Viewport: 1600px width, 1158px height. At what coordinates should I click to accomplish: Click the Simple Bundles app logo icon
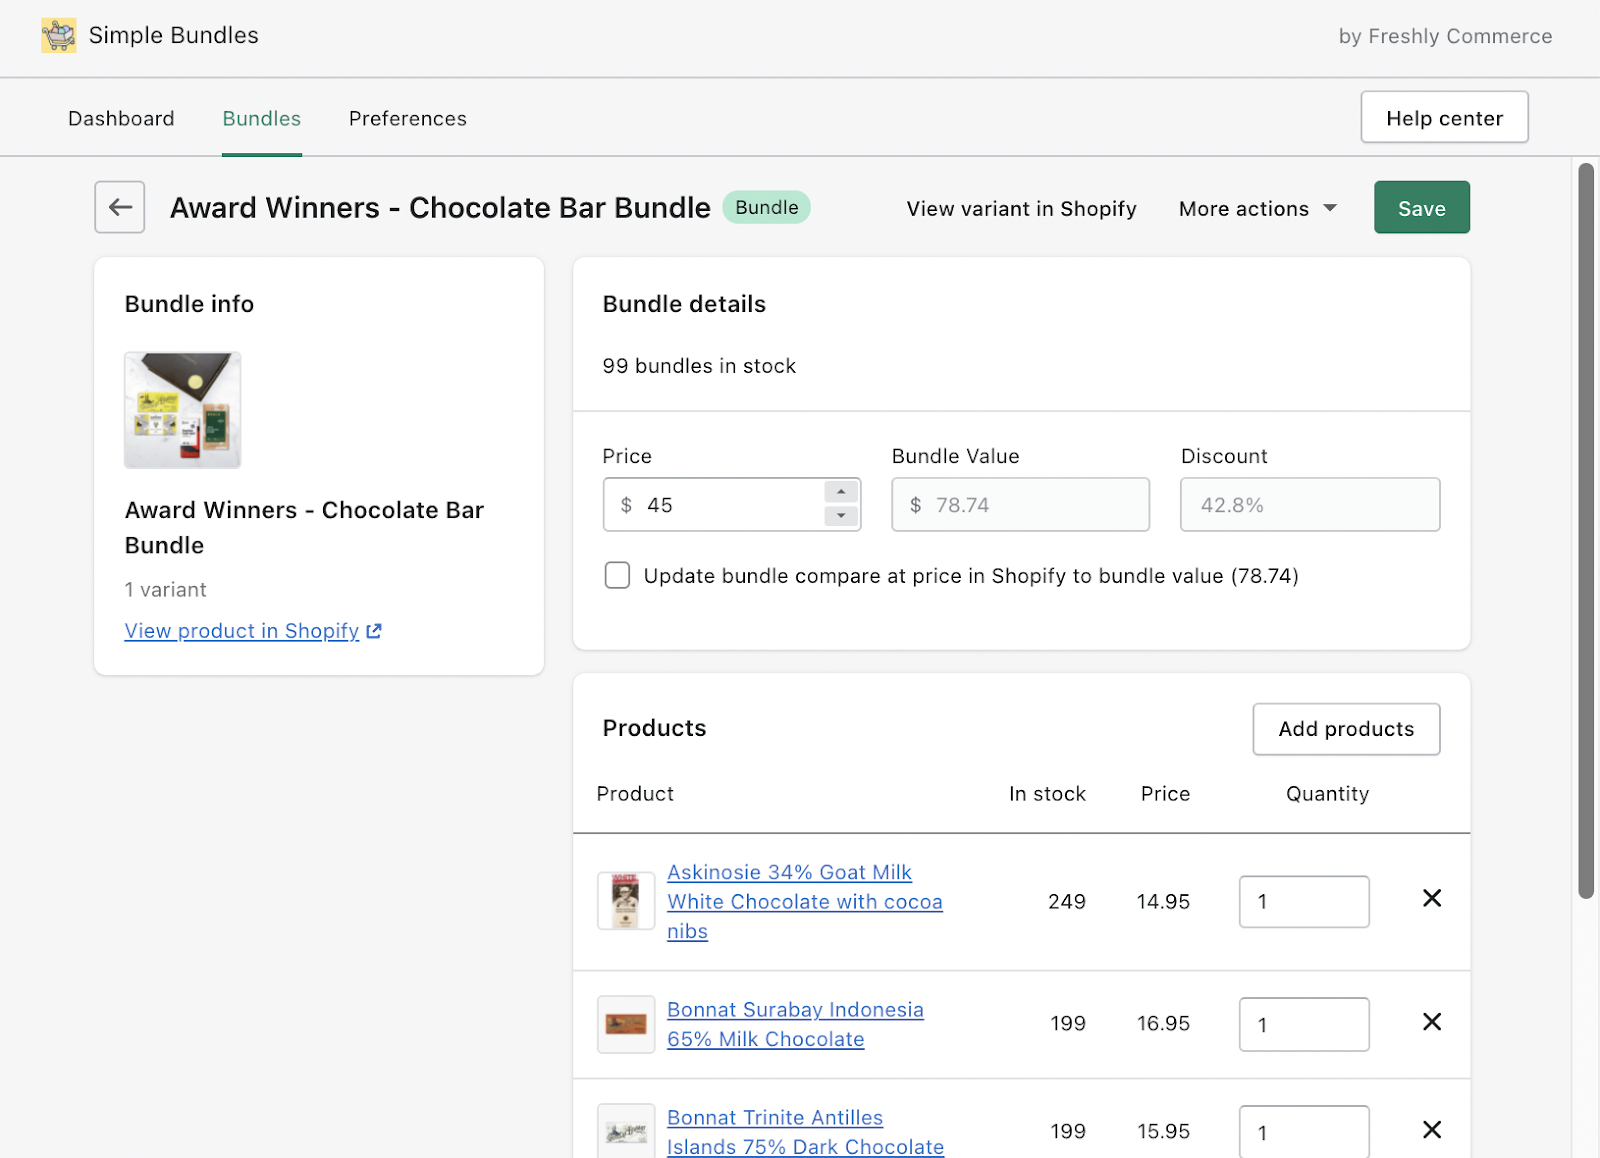(58, 36)
